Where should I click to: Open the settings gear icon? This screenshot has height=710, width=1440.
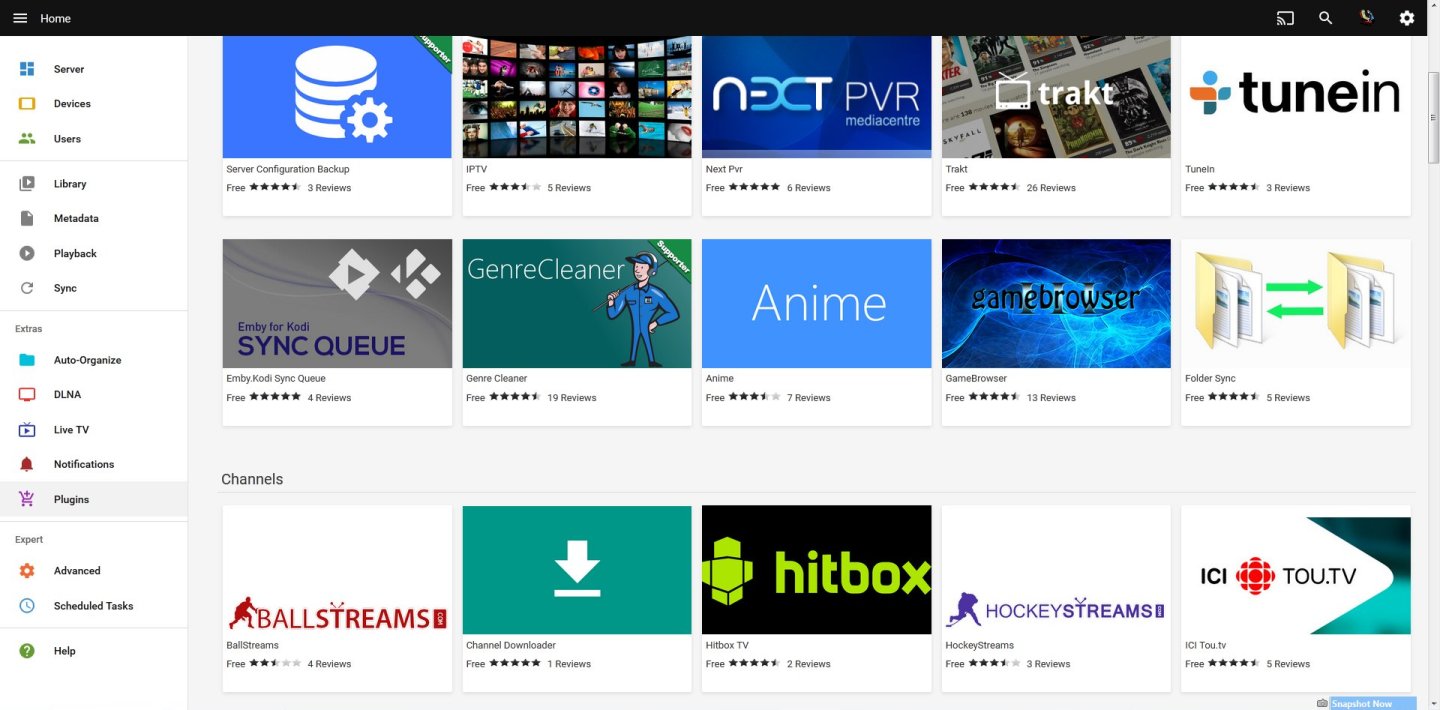tap(1407, 18)
